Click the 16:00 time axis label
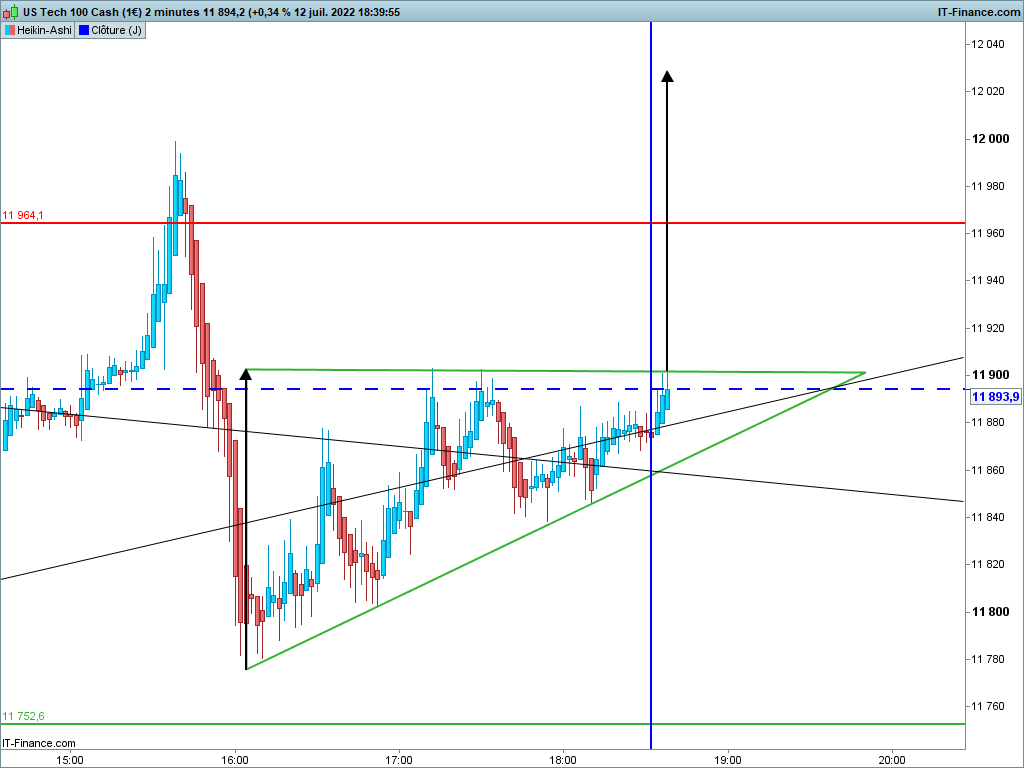Screen dimensions: 1024x768 coord(234,760)
